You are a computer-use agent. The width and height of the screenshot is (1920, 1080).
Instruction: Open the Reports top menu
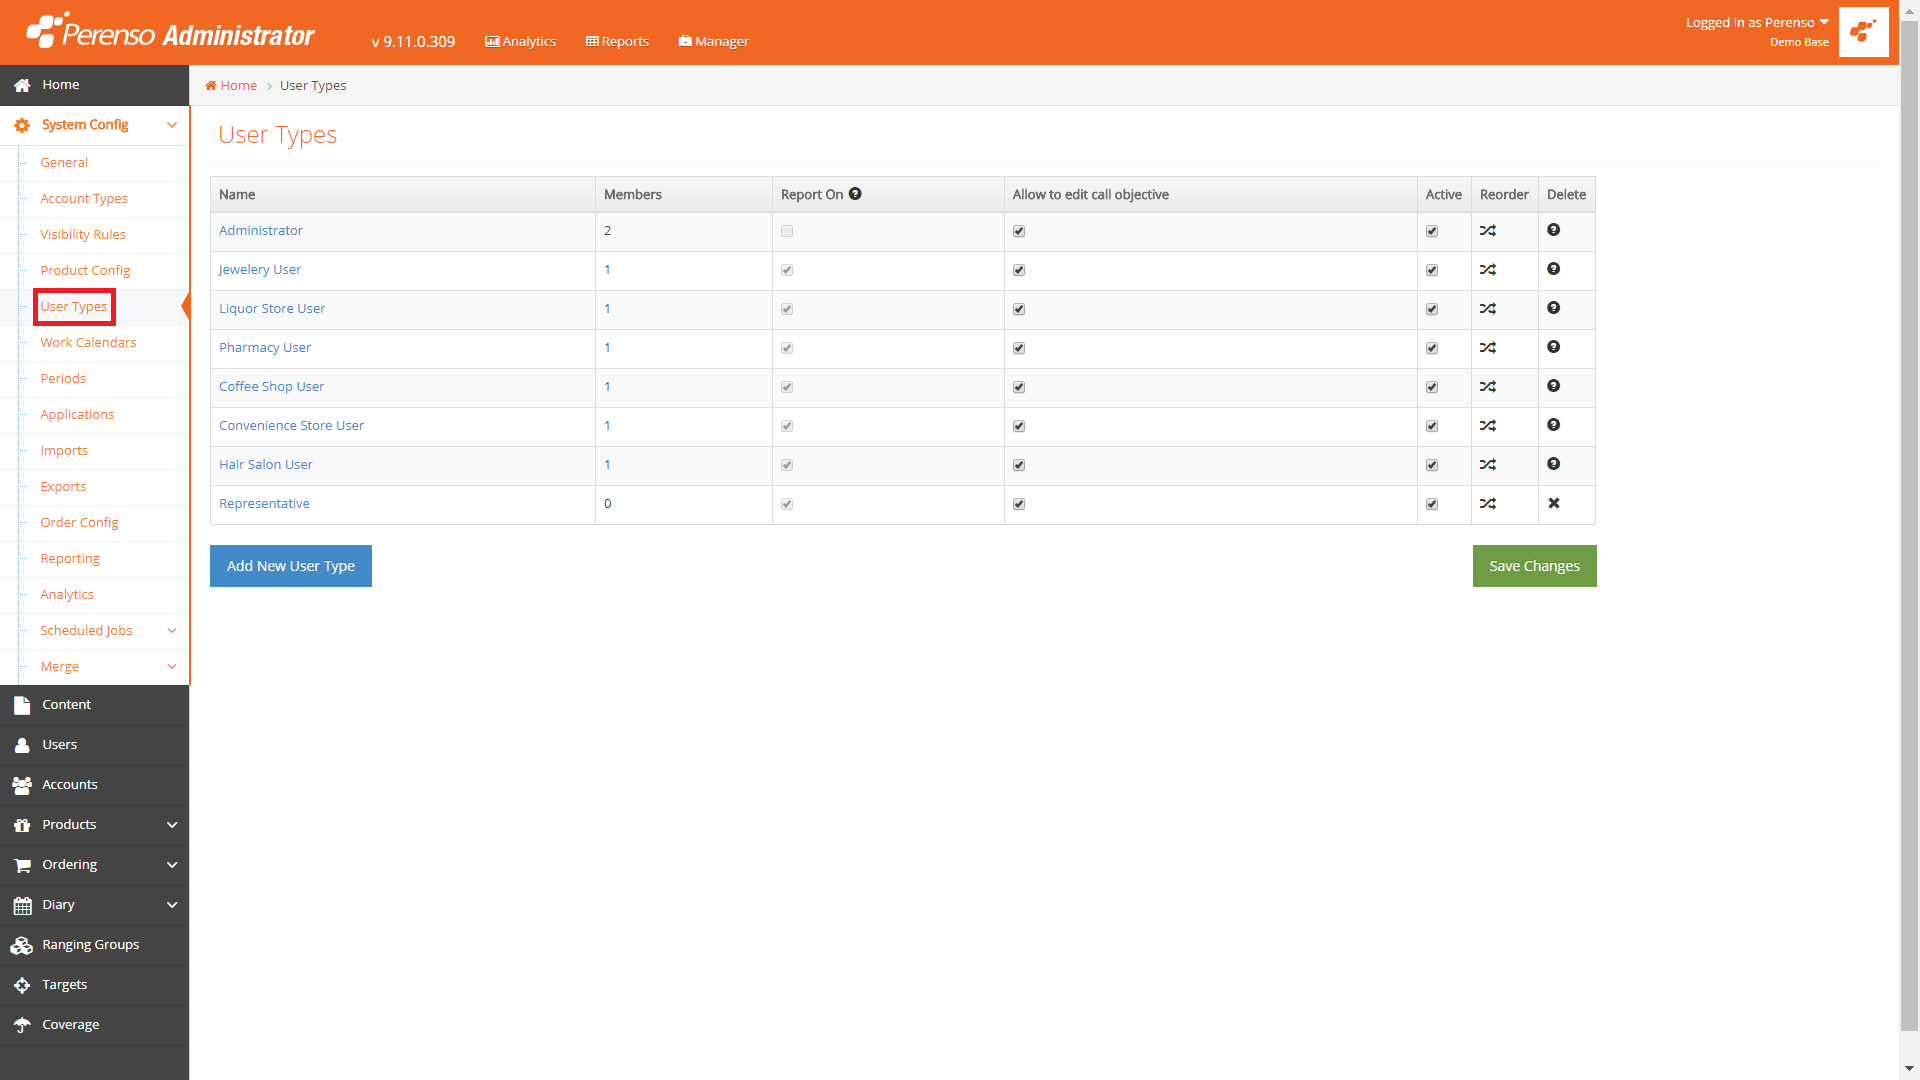(x=617, y=42)
